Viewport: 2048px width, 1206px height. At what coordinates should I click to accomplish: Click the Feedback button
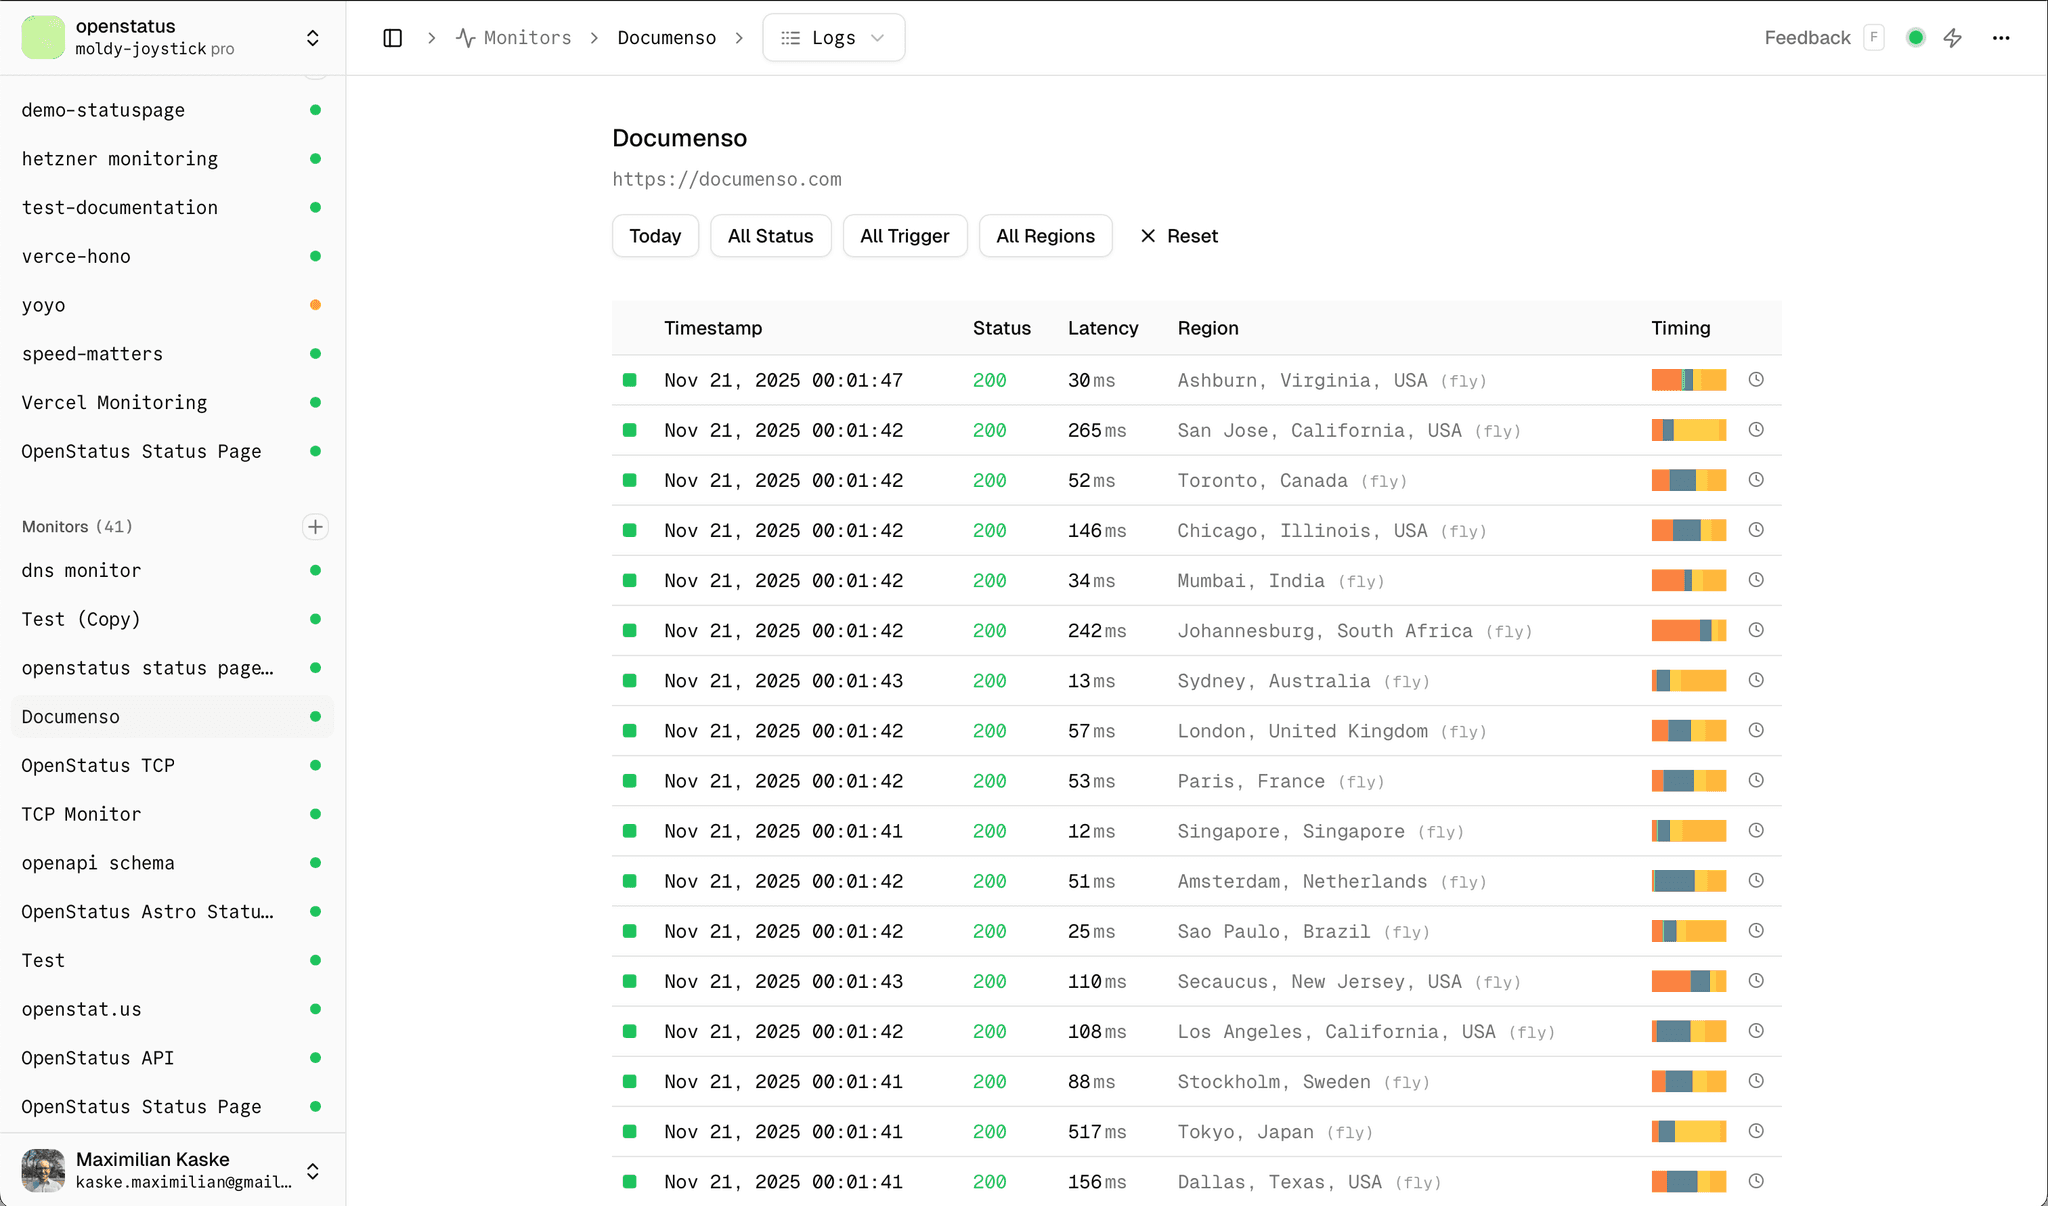[1807, 37]
